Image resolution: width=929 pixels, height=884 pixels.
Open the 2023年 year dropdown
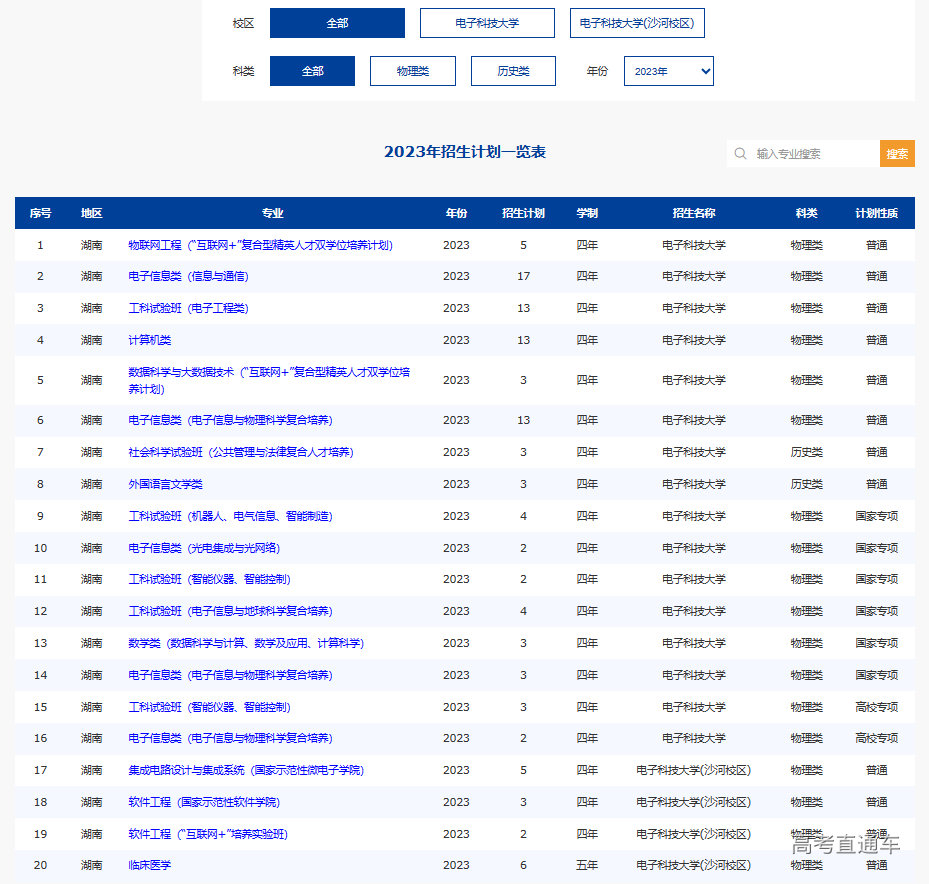(668, 71)
